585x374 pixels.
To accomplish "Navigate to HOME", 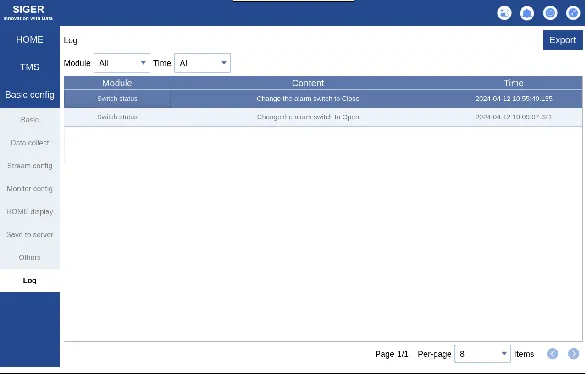I will [x=30, y=40].
